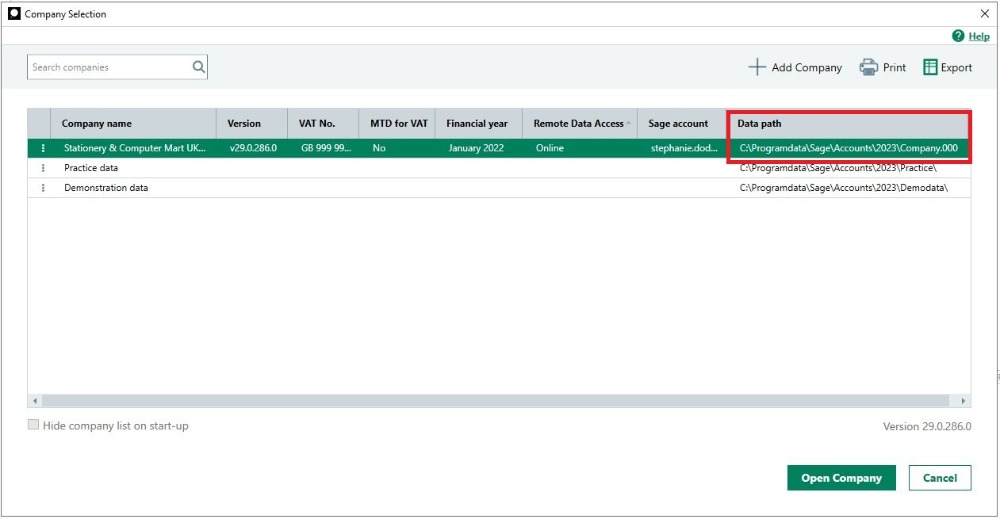
Task: Click the horizontal scrollbar track
Action: pyautogui.click(x=500, y=401)
